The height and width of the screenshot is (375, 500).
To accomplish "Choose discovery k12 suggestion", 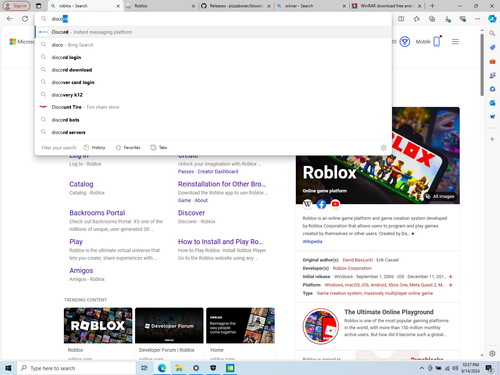I will (213, 95).
